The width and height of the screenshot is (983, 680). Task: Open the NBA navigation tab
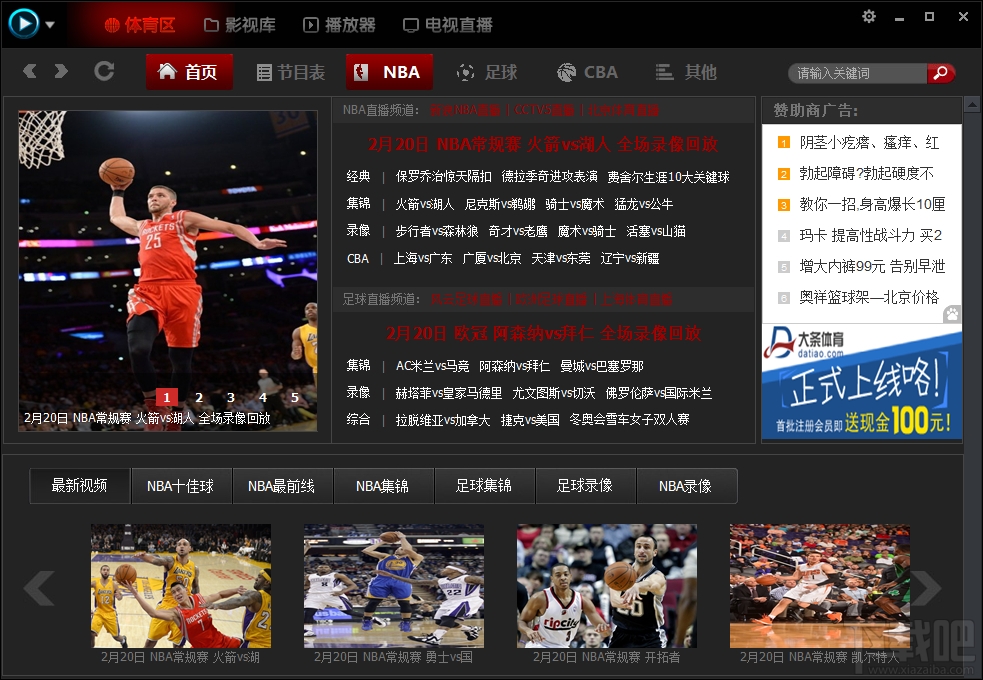(x=389, y=72)
